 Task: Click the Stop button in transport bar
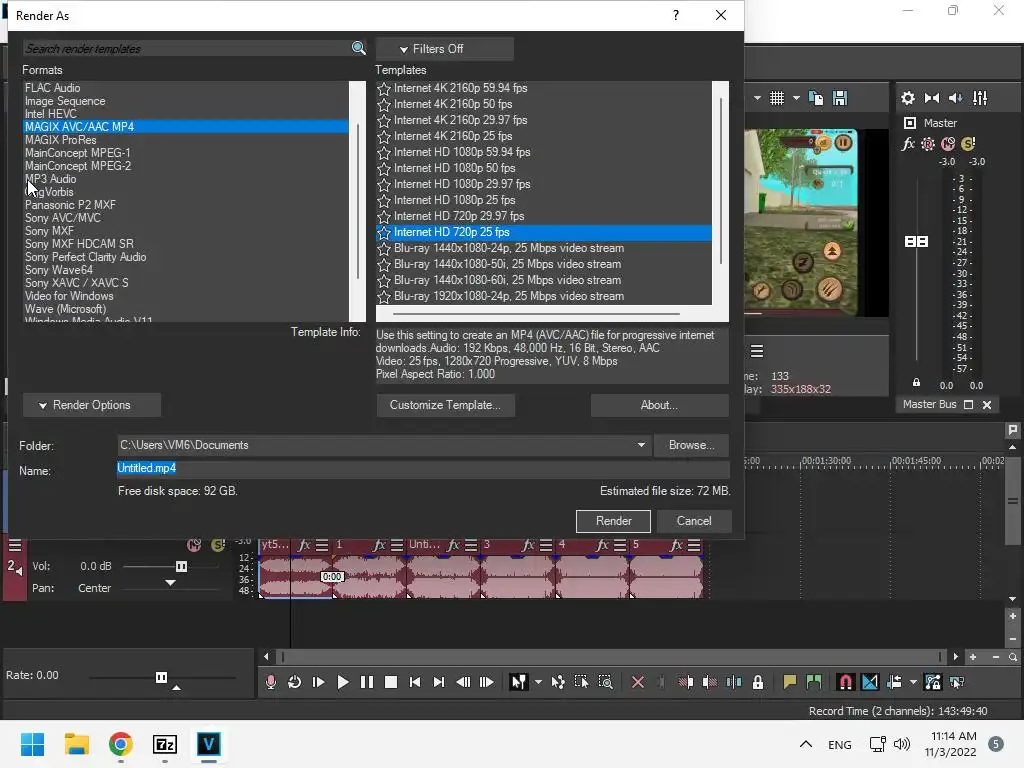pyautogui.click(x=391, y=682)
